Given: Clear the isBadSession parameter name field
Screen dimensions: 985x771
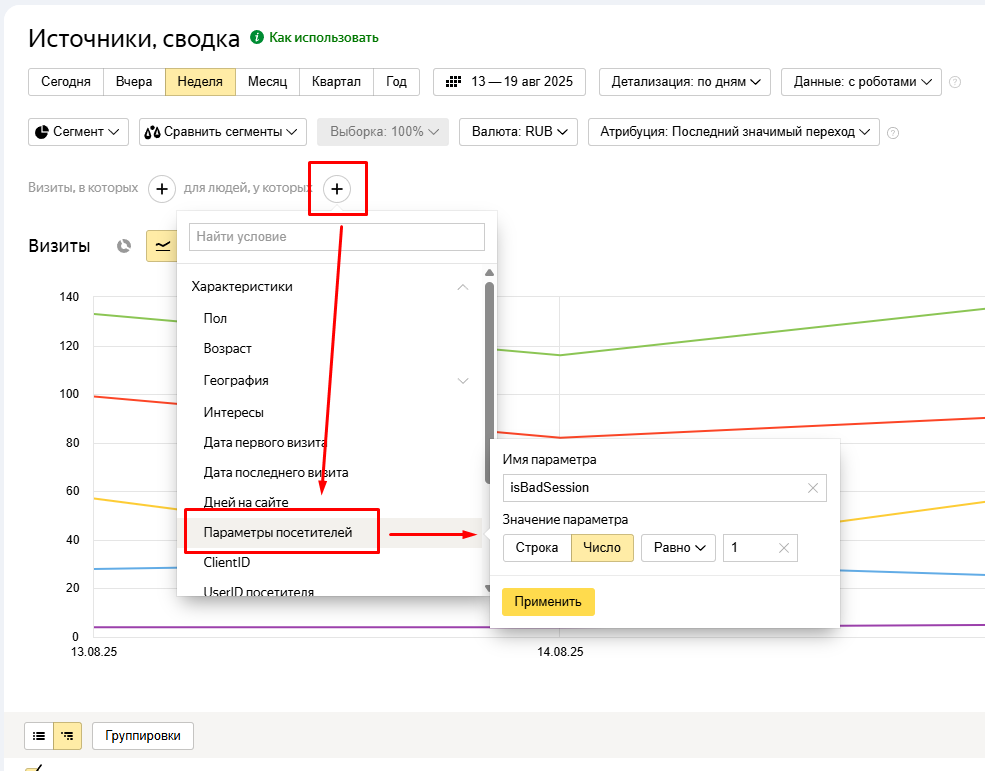Looking at the screenshot, I should (812, 487).
